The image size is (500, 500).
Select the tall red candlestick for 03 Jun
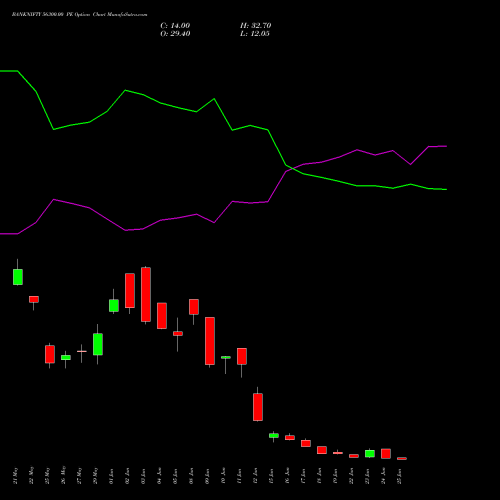(146, 294)
